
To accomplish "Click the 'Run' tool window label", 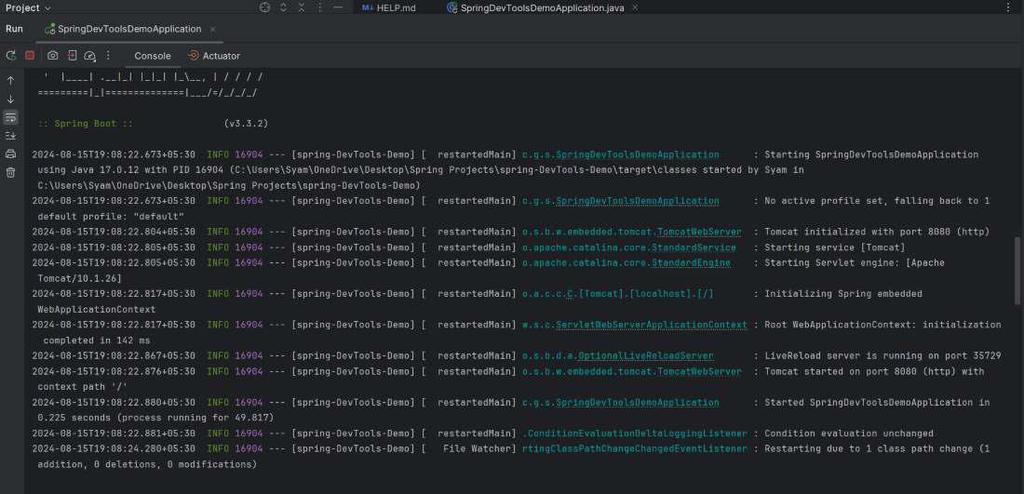I will point(14,29).
